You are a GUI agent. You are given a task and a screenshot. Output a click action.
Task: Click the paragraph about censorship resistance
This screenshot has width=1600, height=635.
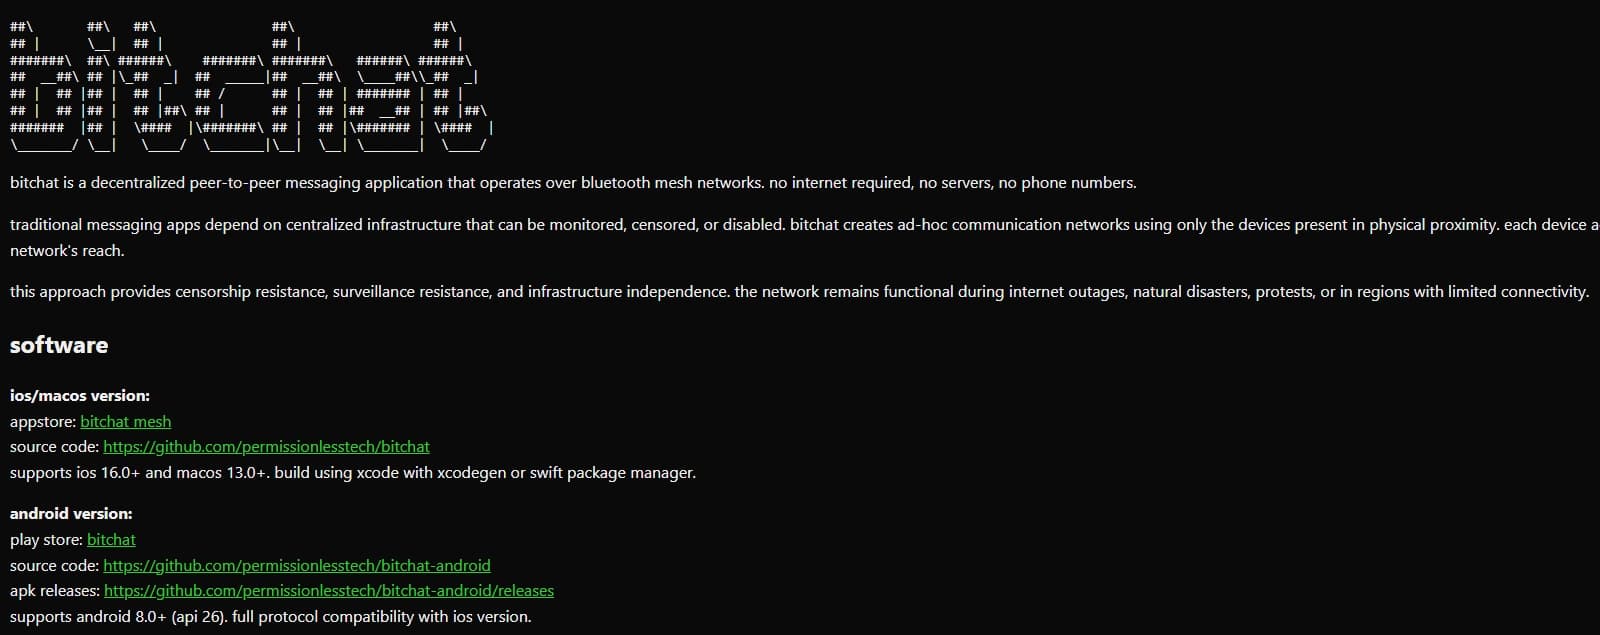798,292
